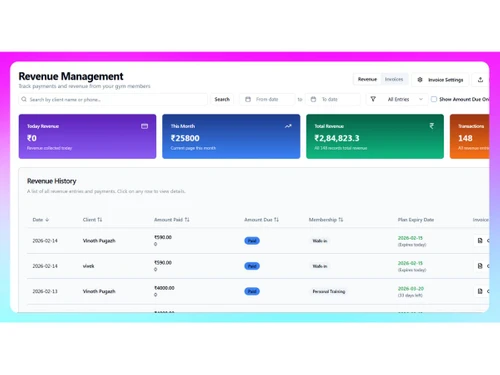Click the Client sort arrows icon
Image resolution: width=500 pixels, height=375 pixels.
pyautogui.click(x=100, y=220)
